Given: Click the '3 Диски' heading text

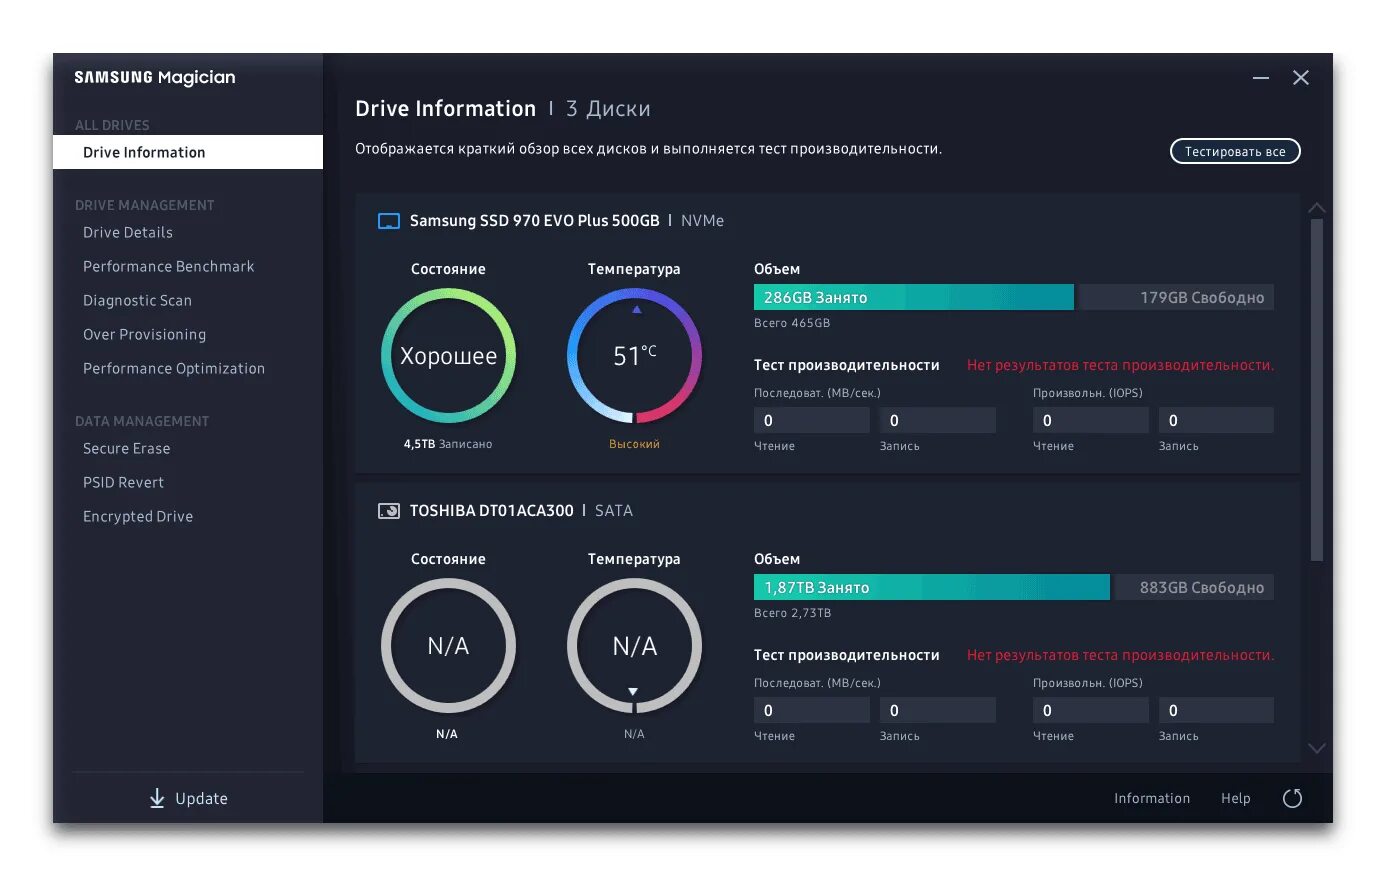Looking at the screenshot, I should (x=608, y=109).
